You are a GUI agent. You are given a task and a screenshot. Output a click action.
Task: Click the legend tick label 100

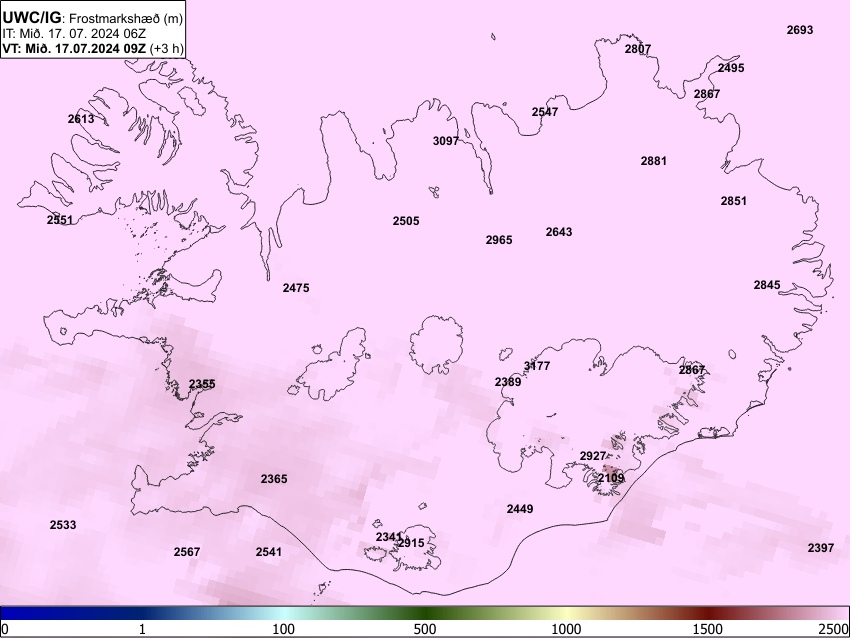pos(284,629)
